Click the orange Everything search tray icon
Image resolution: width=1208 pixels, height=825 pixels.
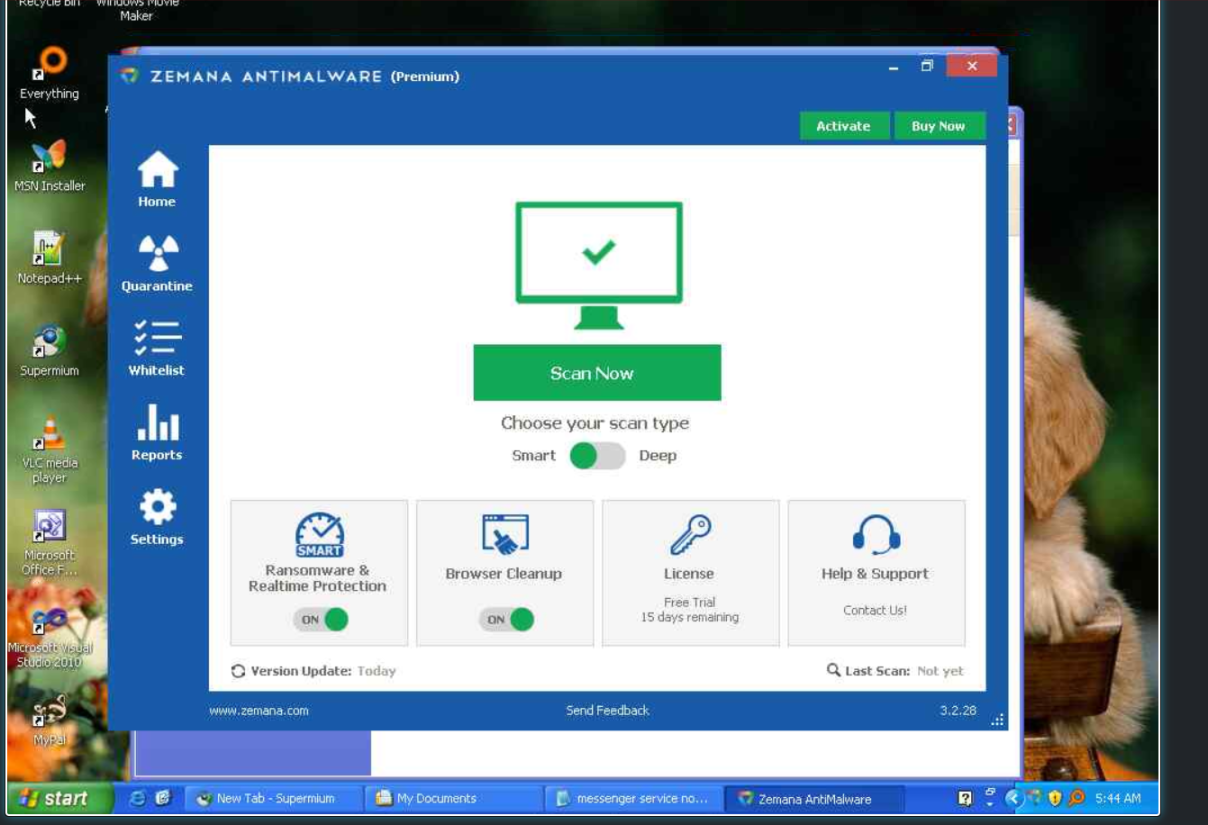[x=1076, y=798]
